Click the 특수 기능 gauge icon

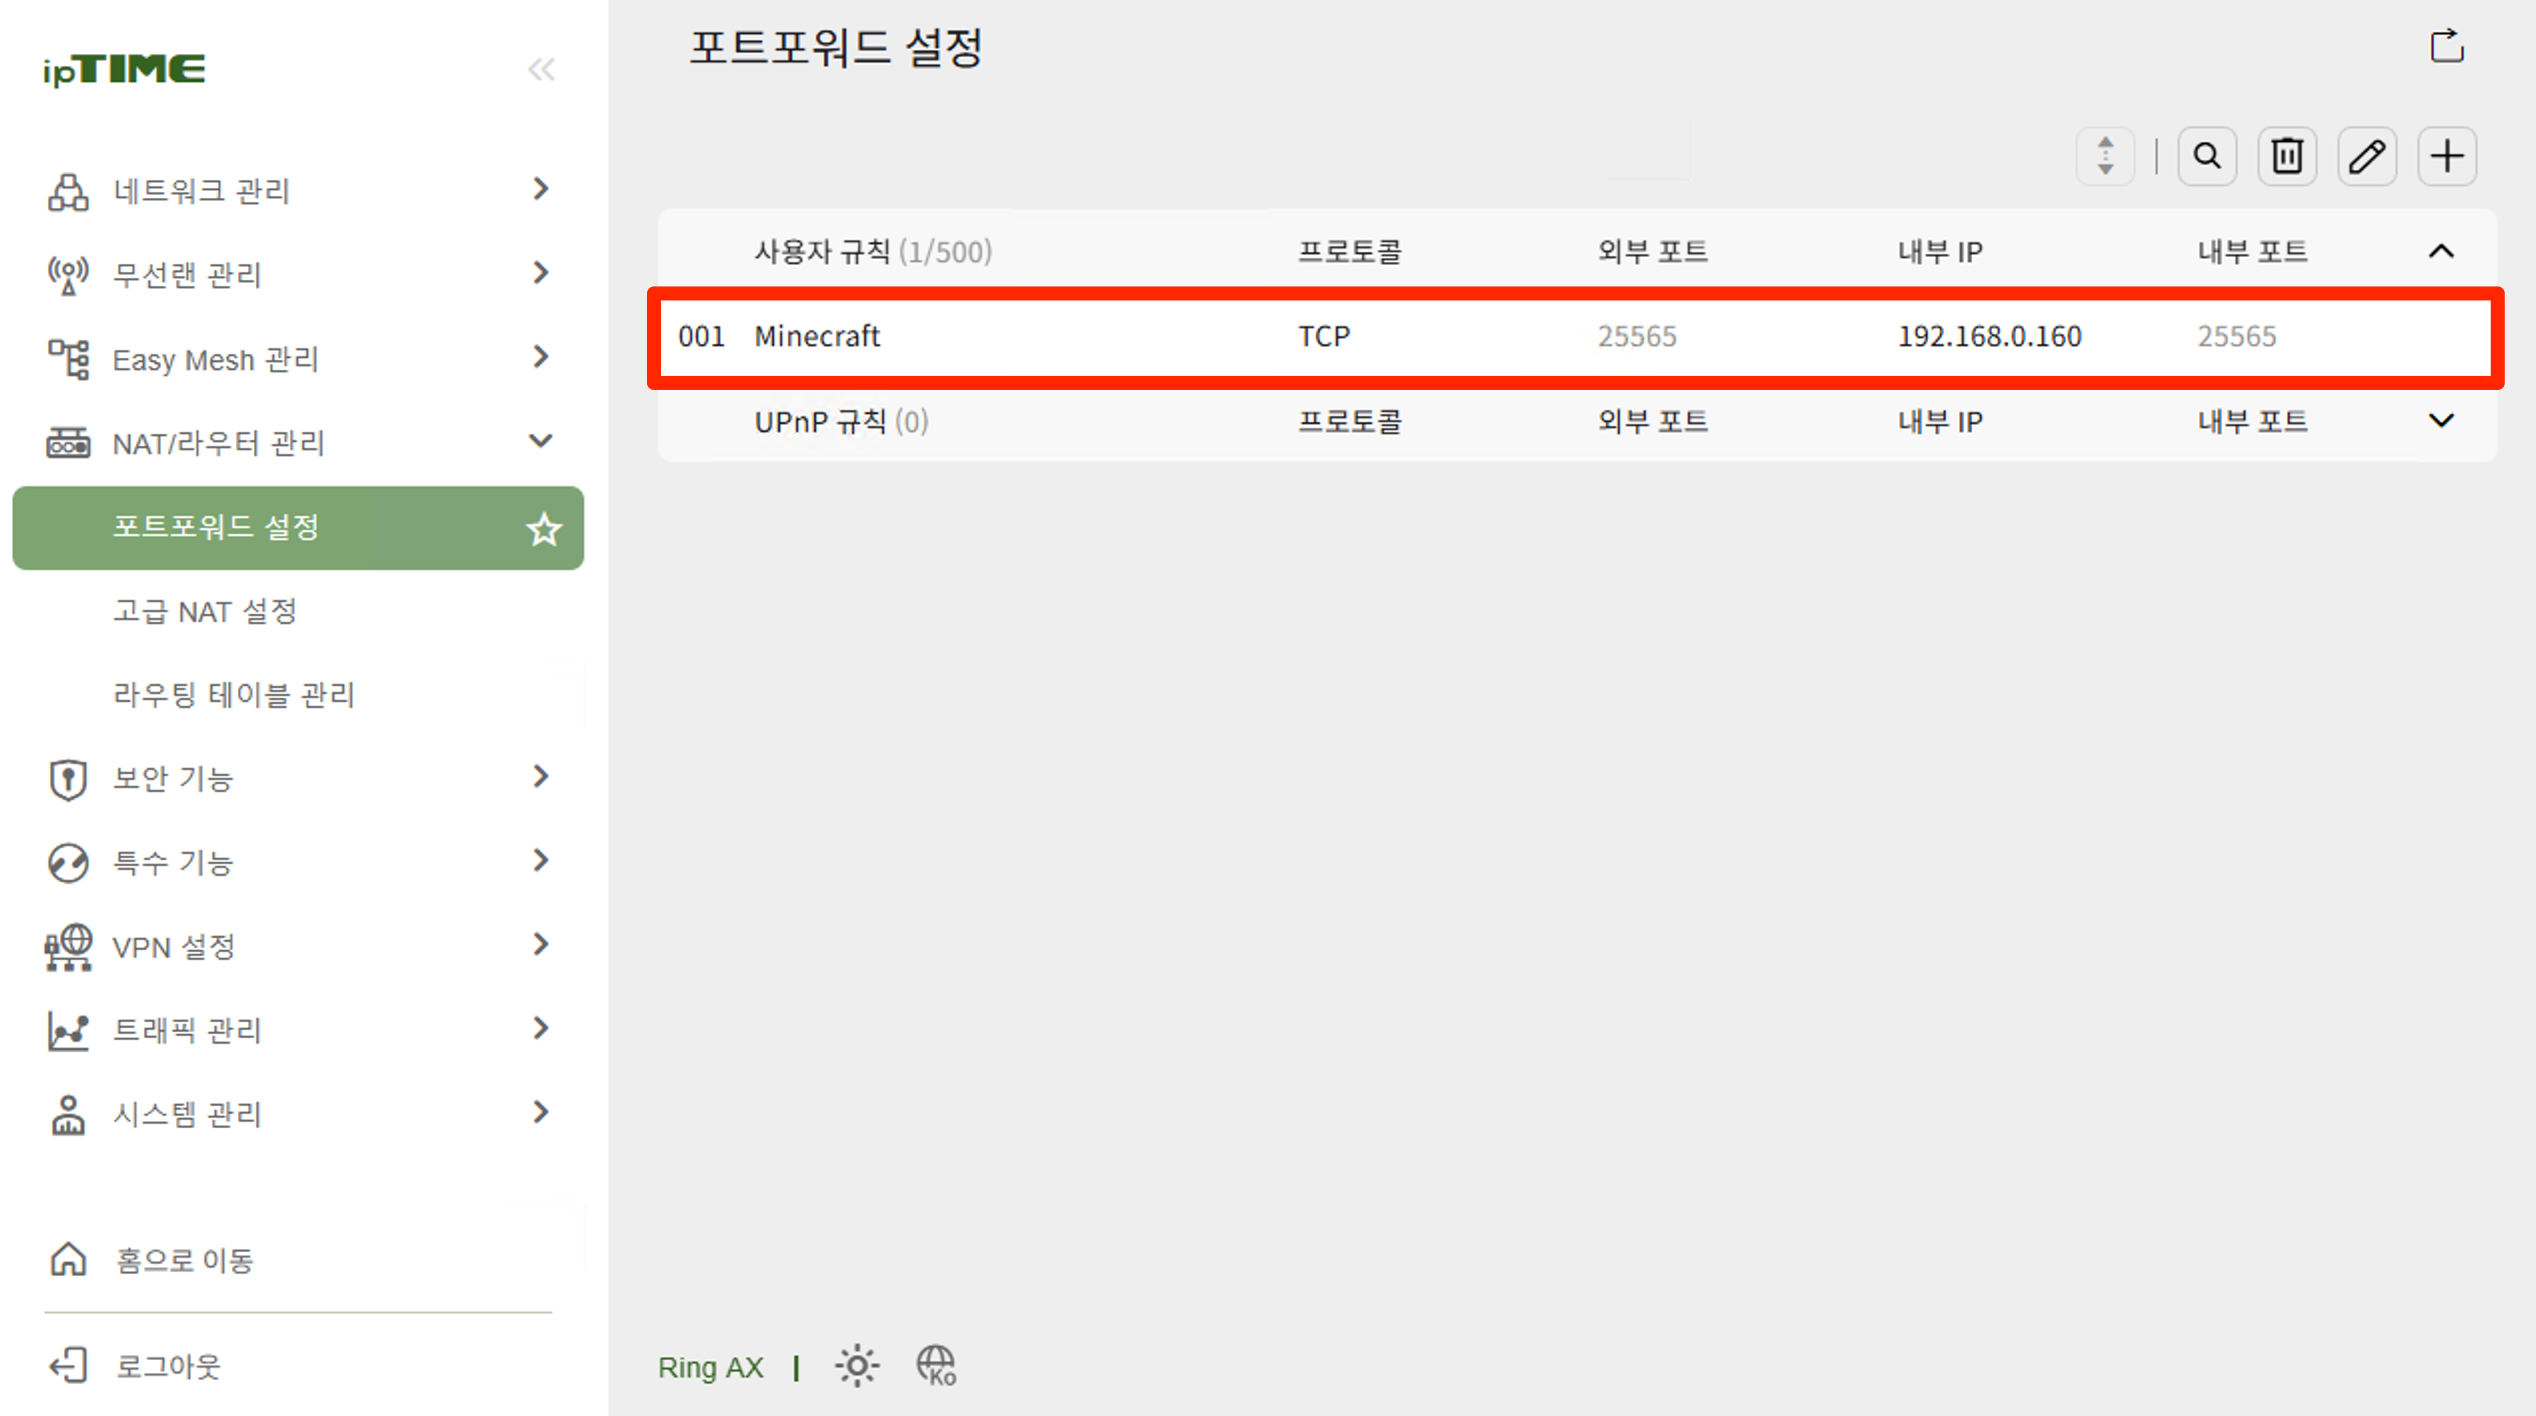(68, 863)
